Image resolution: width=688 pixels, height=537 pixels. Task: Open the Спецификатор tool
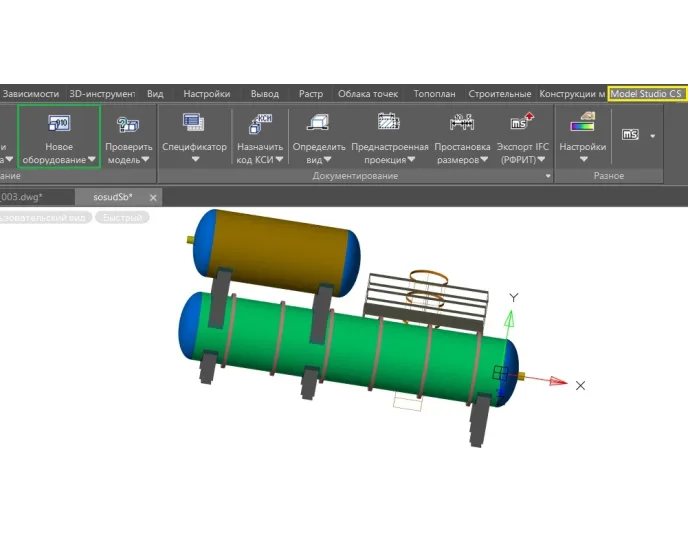194,122
